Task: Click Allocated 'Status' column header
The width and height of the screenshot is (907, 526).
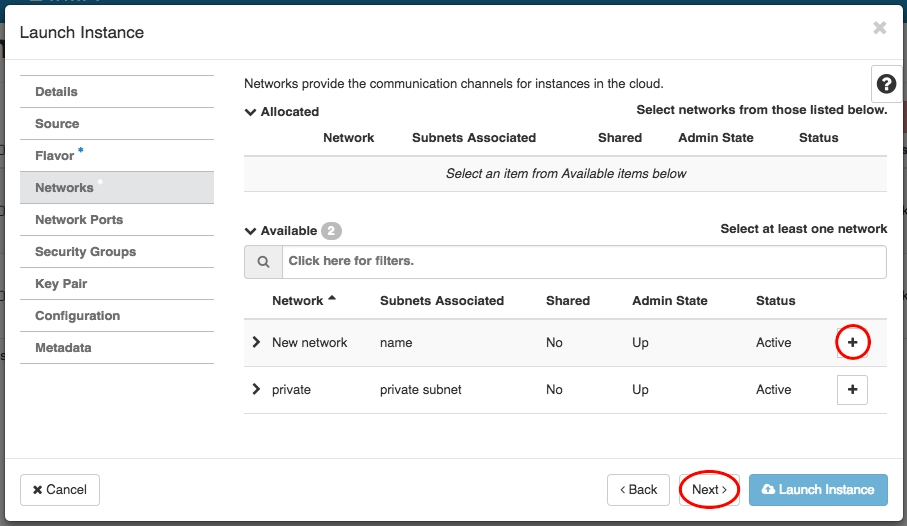Action: 818,138
